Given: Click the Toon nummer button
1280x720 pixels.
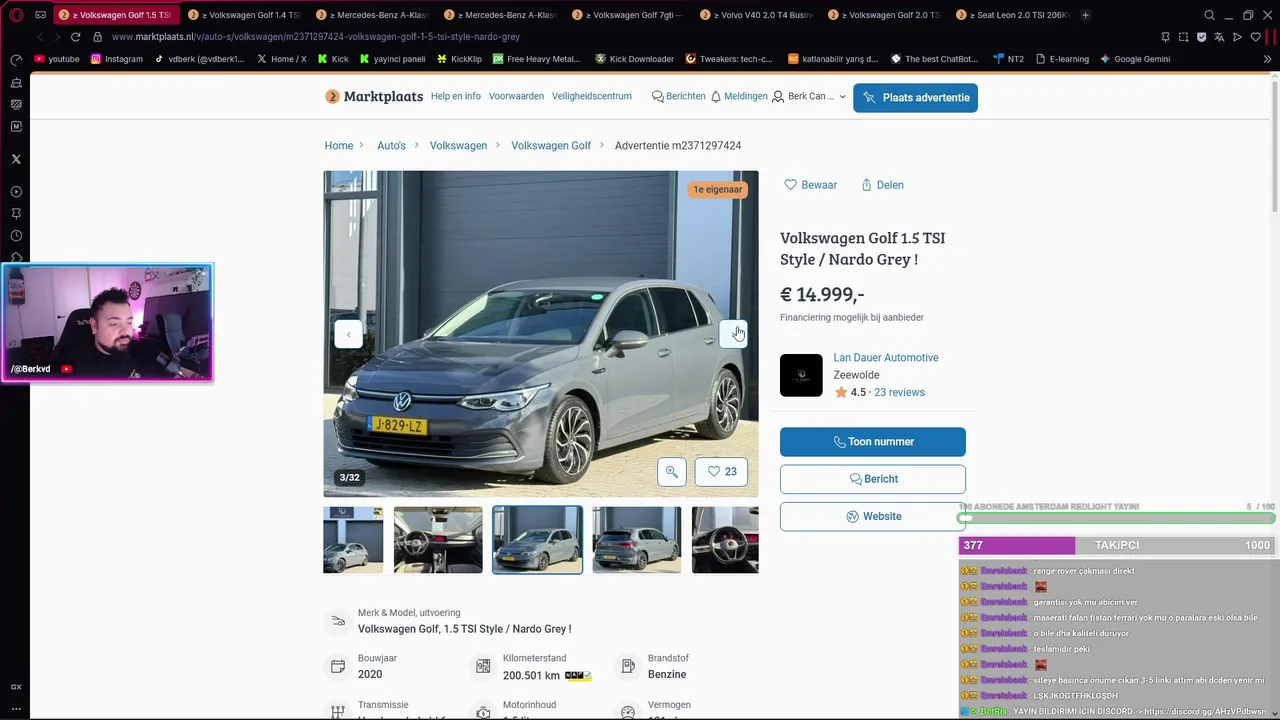Looking at the screenshot, I should click(873, 442).
